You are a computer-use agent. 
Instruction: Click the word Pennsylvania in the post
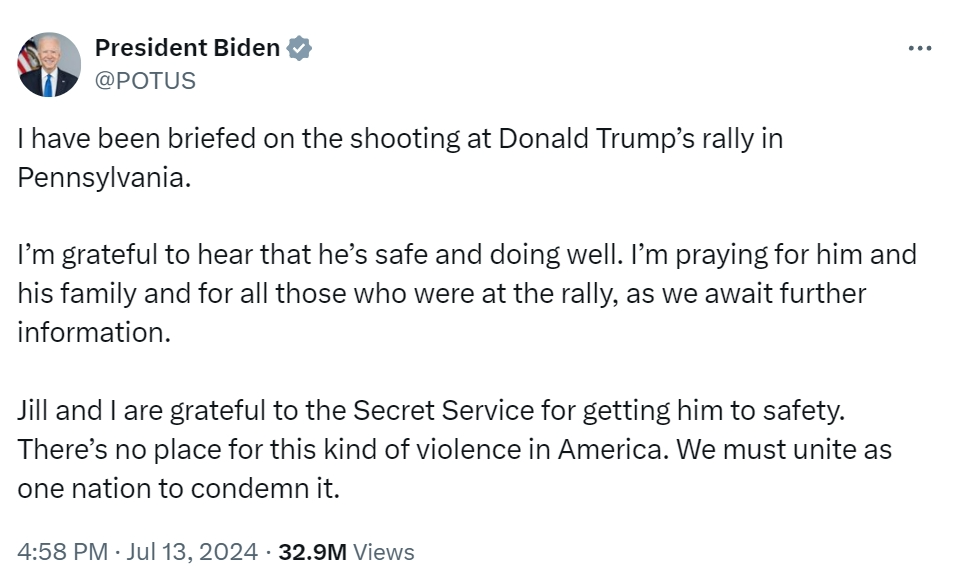[104, 178]
